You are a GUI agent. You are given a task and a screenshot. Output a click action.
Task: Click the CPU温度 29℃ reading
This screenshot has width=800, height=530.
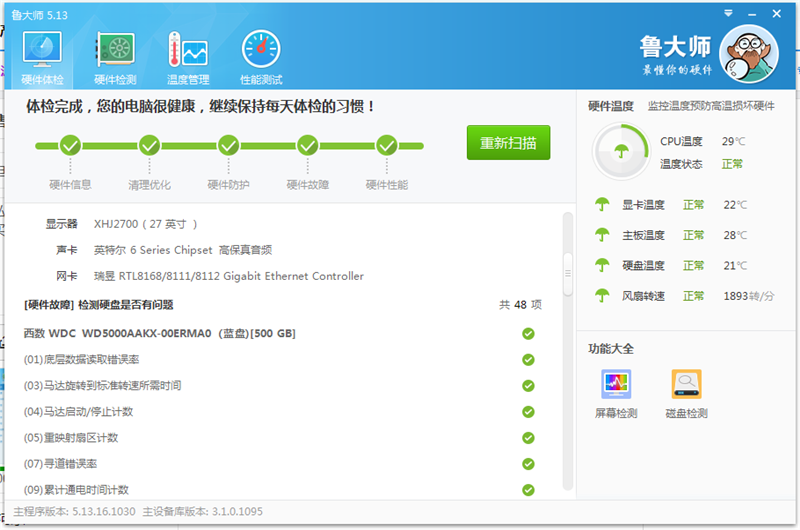click(703, 141)
